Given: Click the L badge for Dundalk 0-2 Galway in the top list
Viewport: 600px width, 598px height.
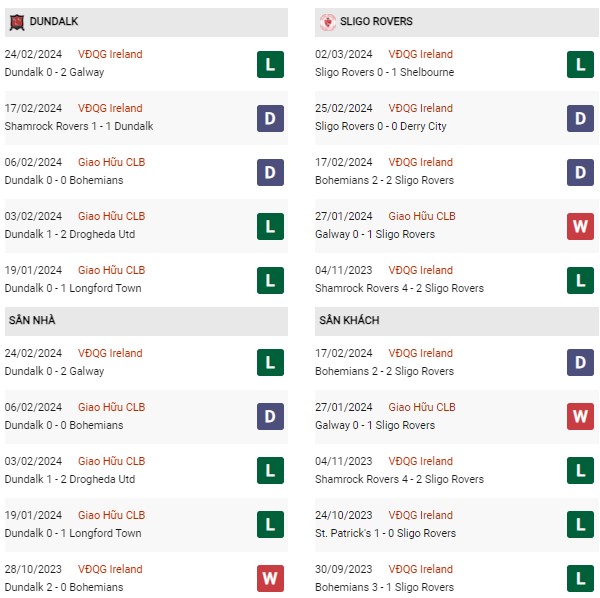Looking at the screenshot, I should (x=270, y=64).
